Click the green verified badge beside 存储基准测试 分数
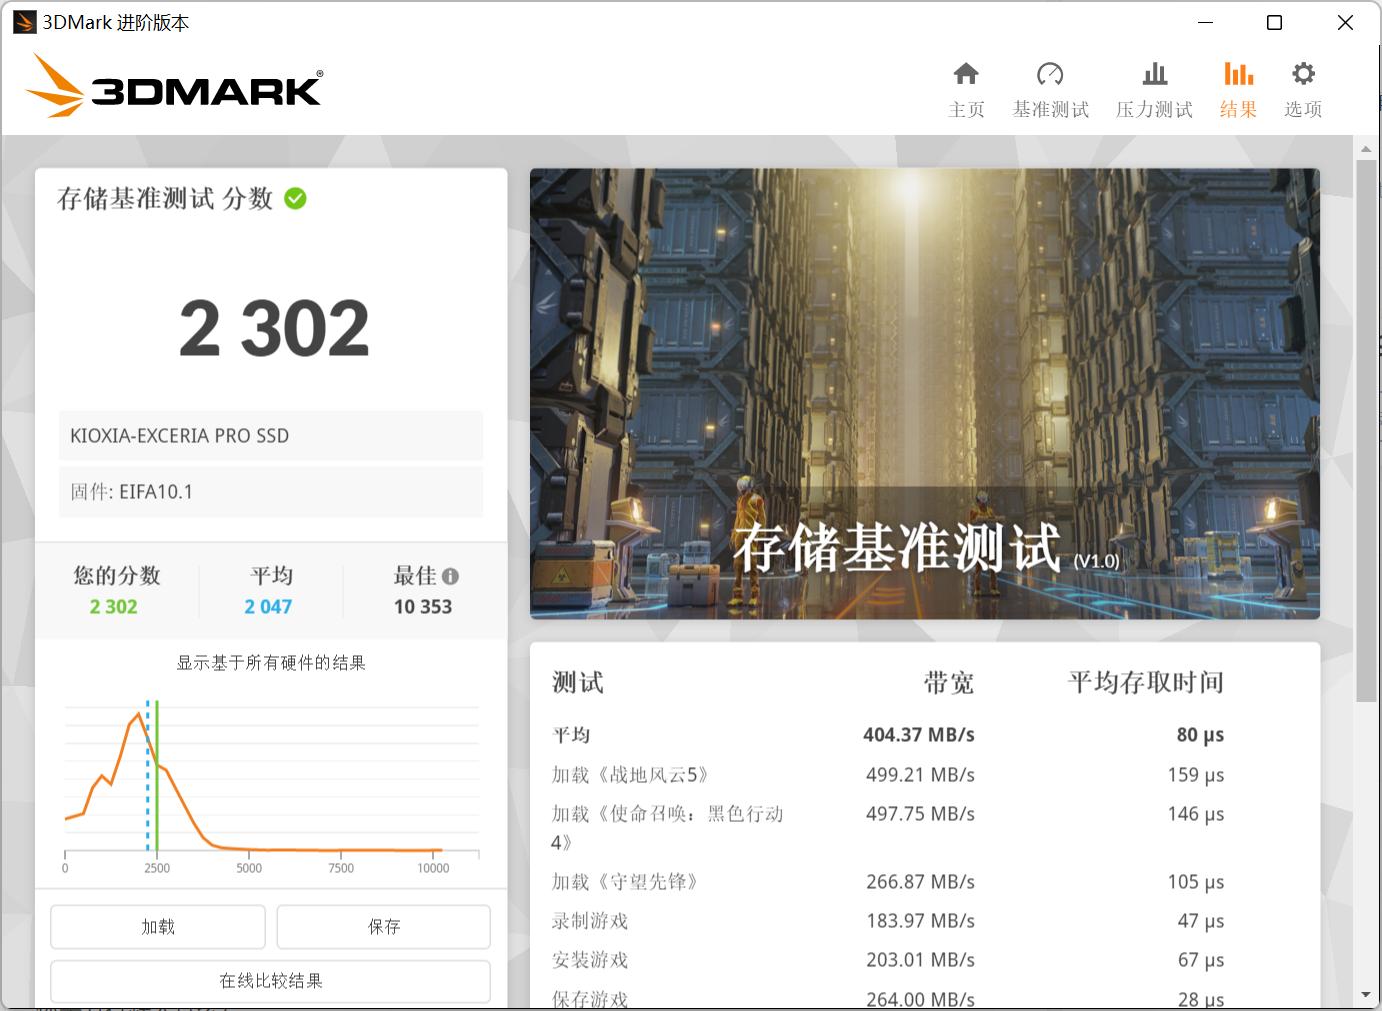Viewport: 1382px width, 1011px height. click(x=293, y=198)
